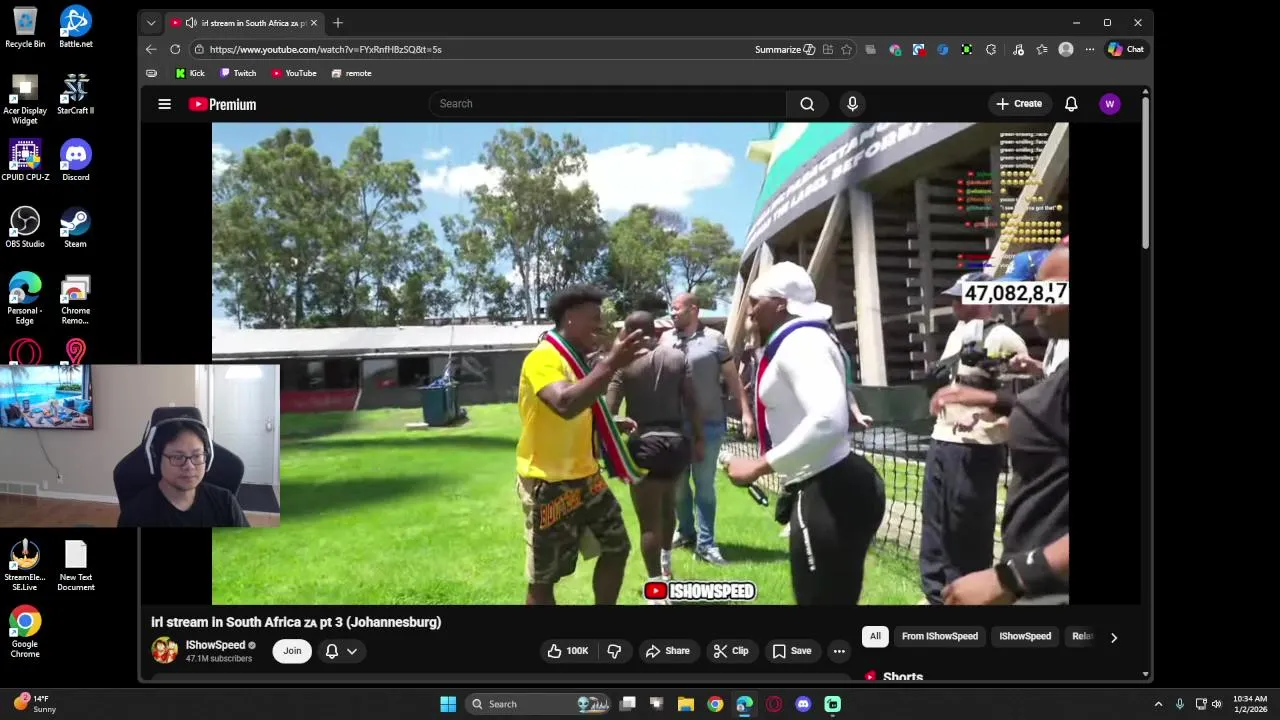Viewport: 1280px width, 720px height.
Task: Click the YouTube search input field
Action: click(x=607, y=104)
